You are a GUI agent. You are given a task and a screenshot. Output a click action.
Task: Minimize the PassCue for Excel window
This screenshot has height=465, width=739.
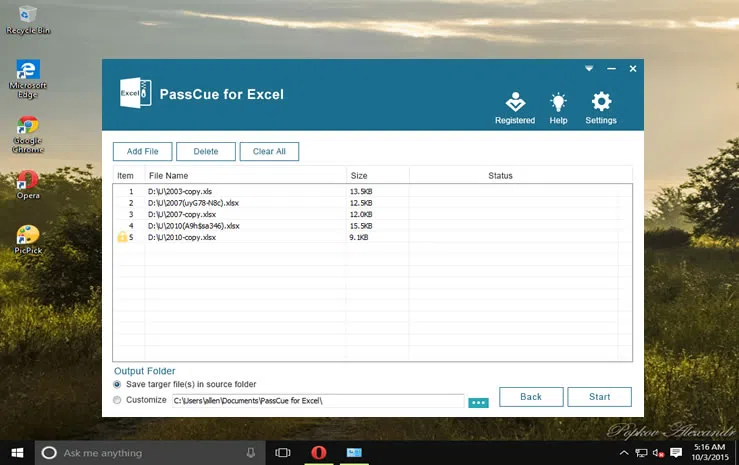pos(611,69)
